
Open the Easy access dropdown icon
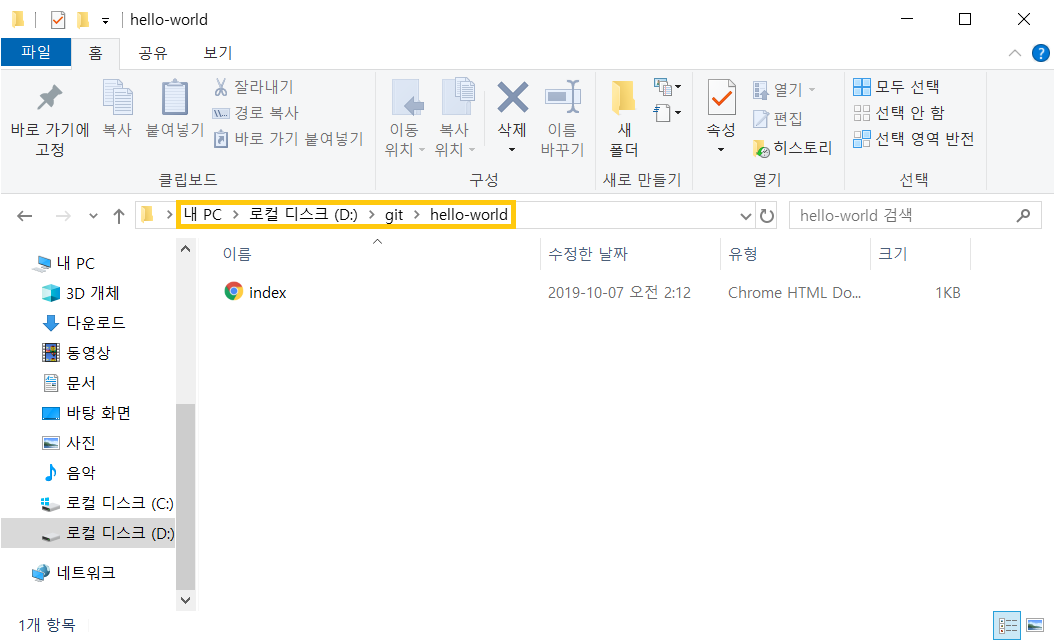(x=667, y=112)
